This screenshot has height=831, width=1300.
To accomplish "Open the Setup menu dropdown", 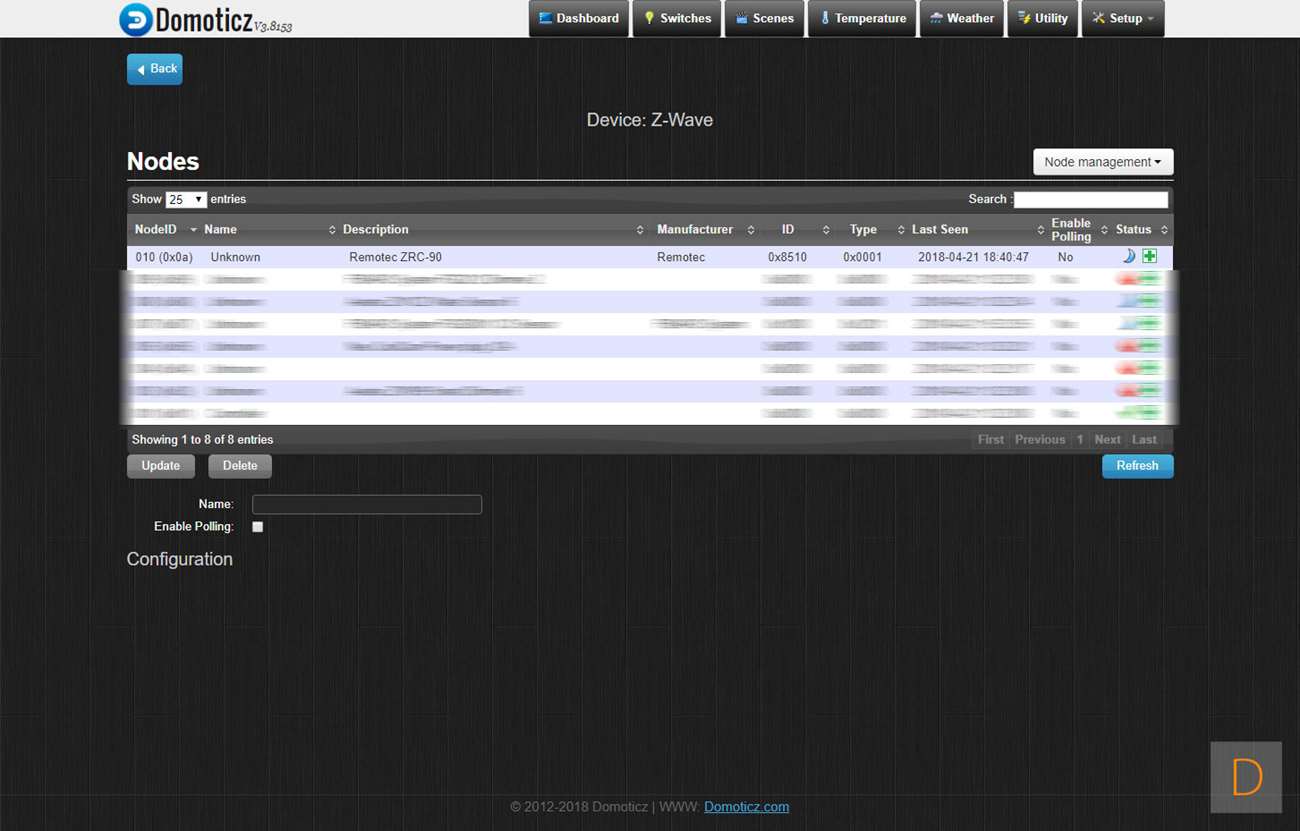I will pyautogui.click(x=1122, y=19).
